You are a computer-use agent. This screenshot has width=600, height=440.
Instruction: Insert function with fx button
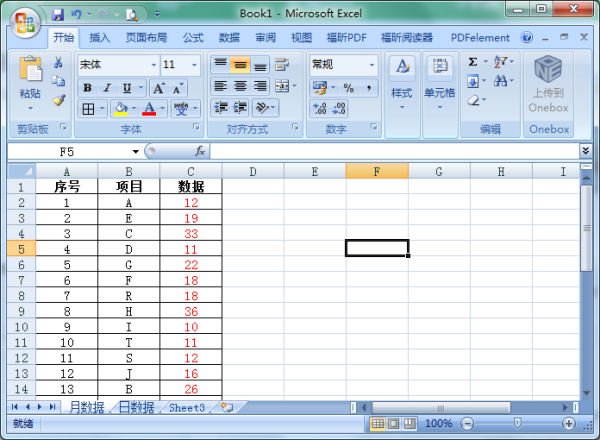click(x=200, y=152)
